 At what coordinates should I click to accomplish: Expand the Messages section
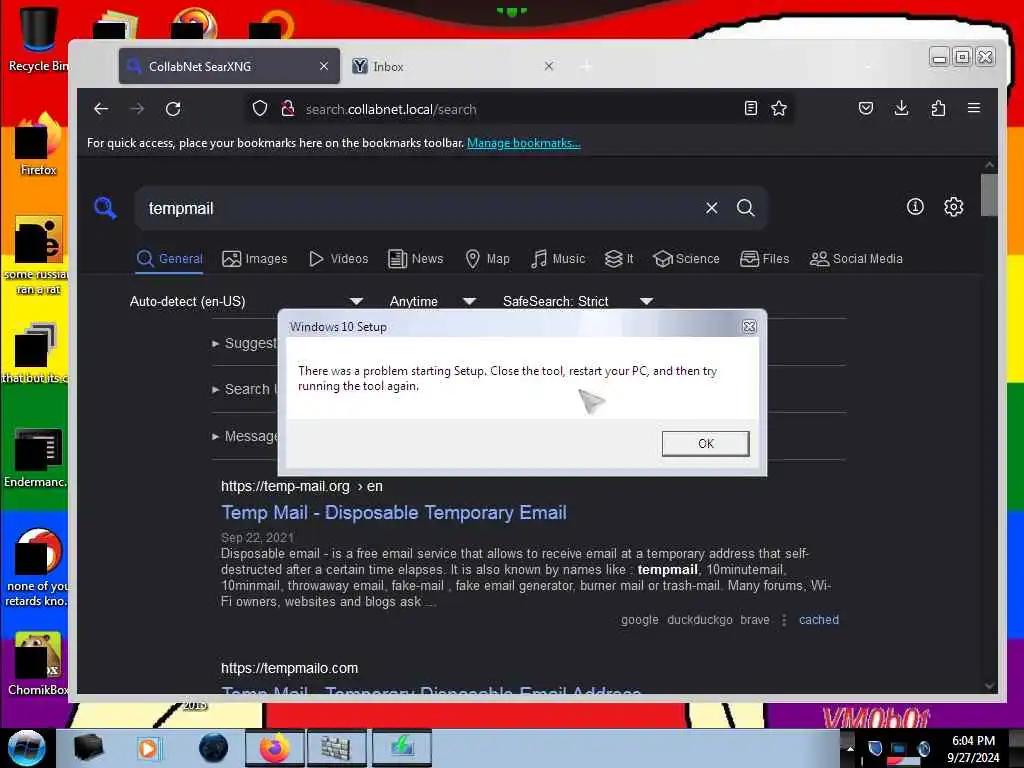(x=245, y=436)
